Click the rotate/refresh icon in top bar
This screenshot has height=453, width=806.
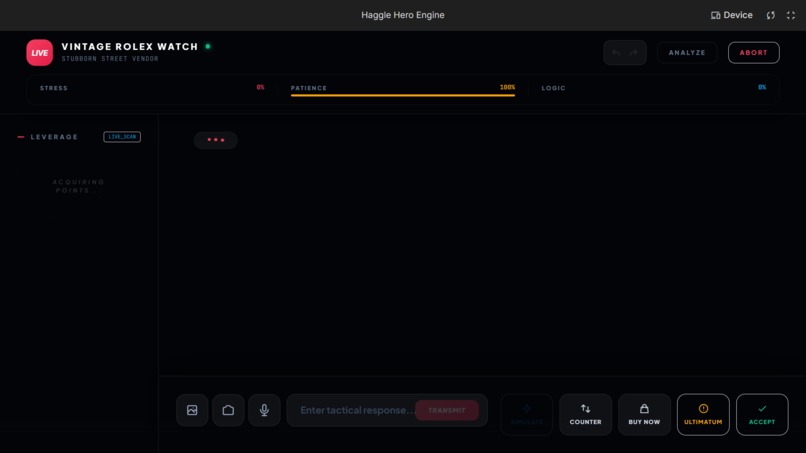tap(771, 15)
